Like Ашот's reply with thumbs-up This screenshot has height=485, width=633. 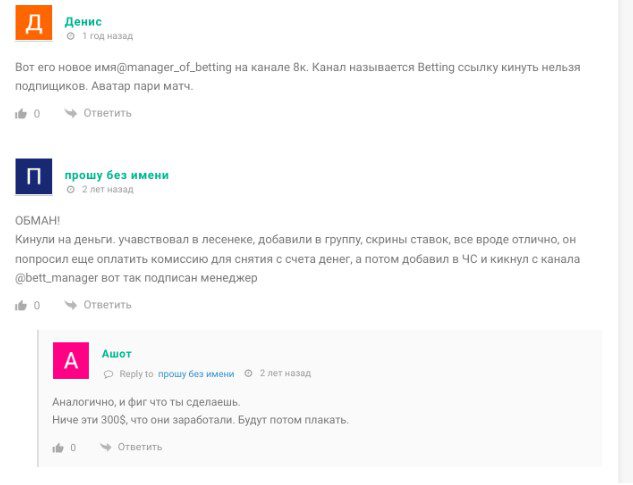point(57,448)
